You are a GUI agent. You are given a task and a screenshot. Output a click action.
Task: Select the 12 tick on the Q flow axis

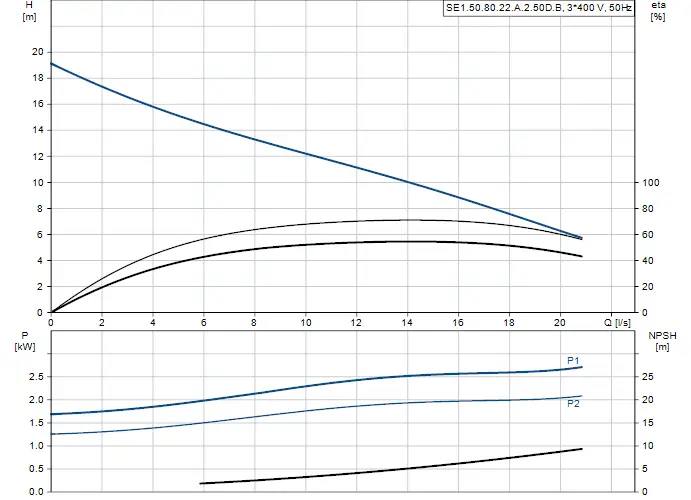coord(356,322)
